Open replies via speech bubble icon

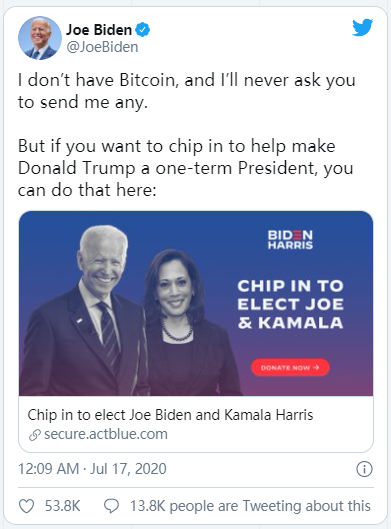[x=111, y=506]
